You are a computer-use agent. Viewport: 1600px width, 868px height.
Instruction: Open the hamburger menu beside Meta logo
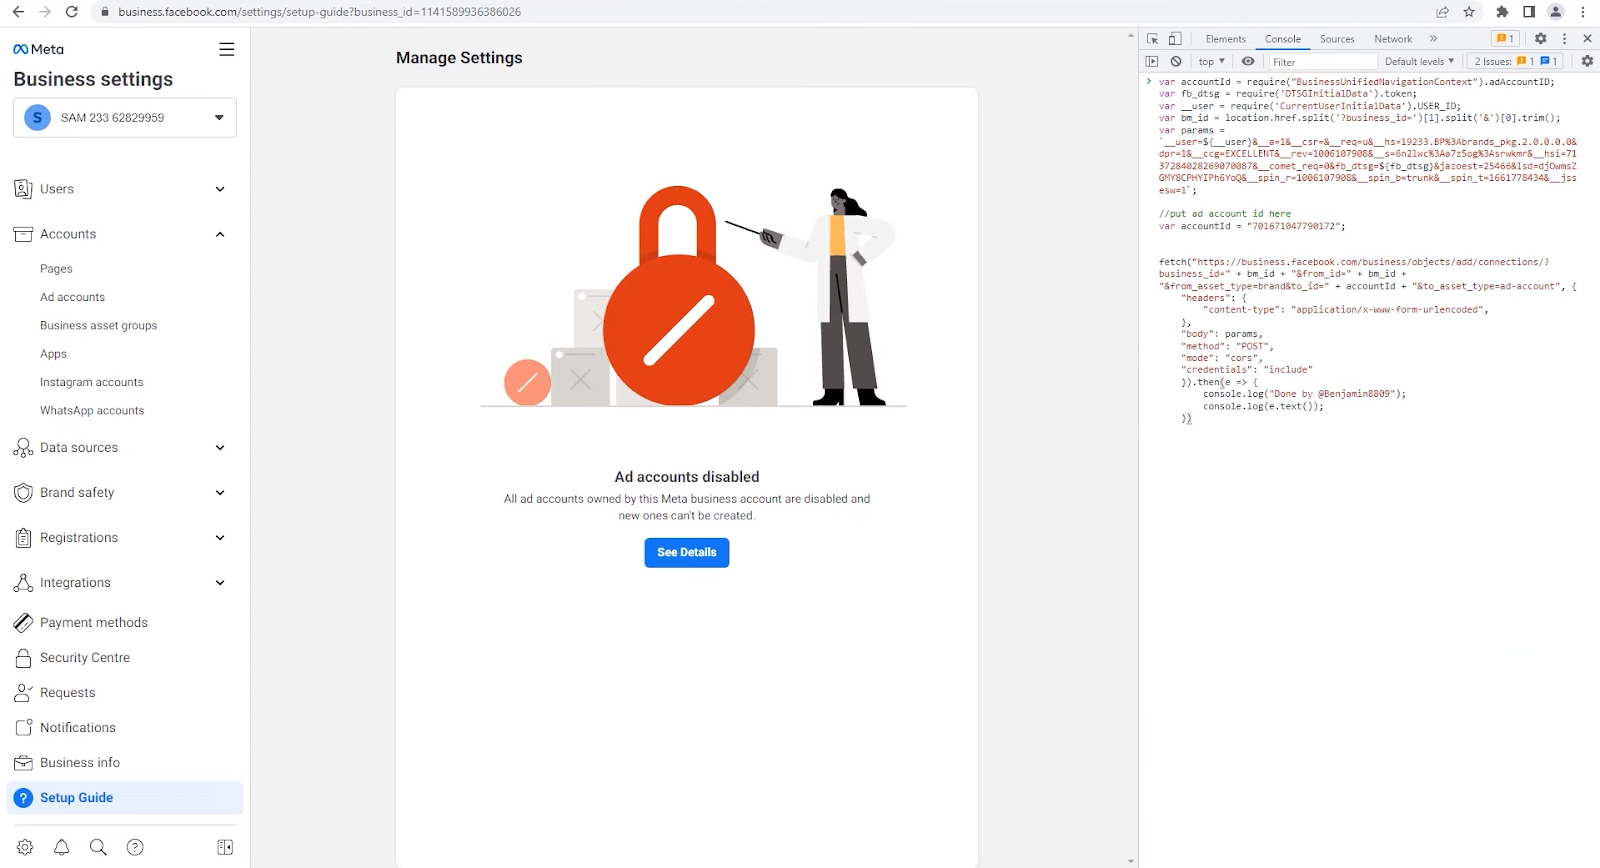pyautogui.click(x=227, y=49)
